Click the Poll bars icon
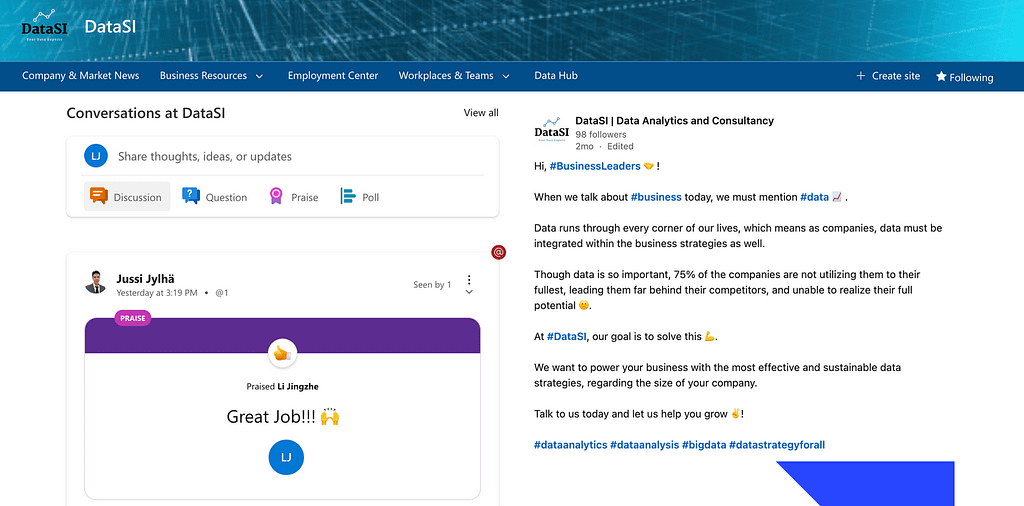 pyautogui.click(x=347, y=196)
